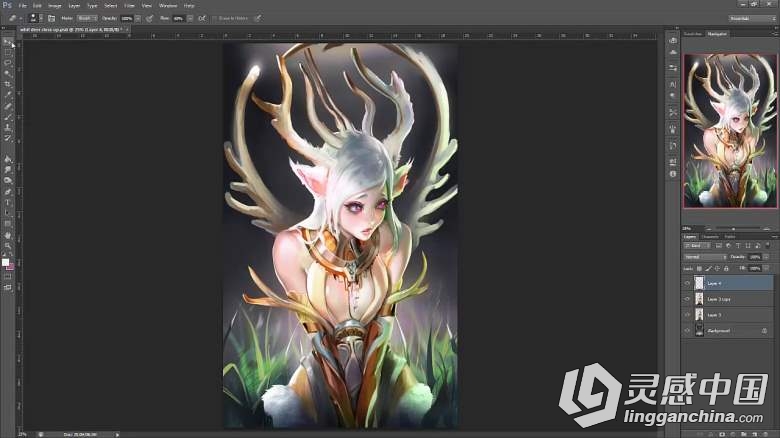Select the Healing Brush tool
The image size is (780, 438).
[x=7, y=106]
